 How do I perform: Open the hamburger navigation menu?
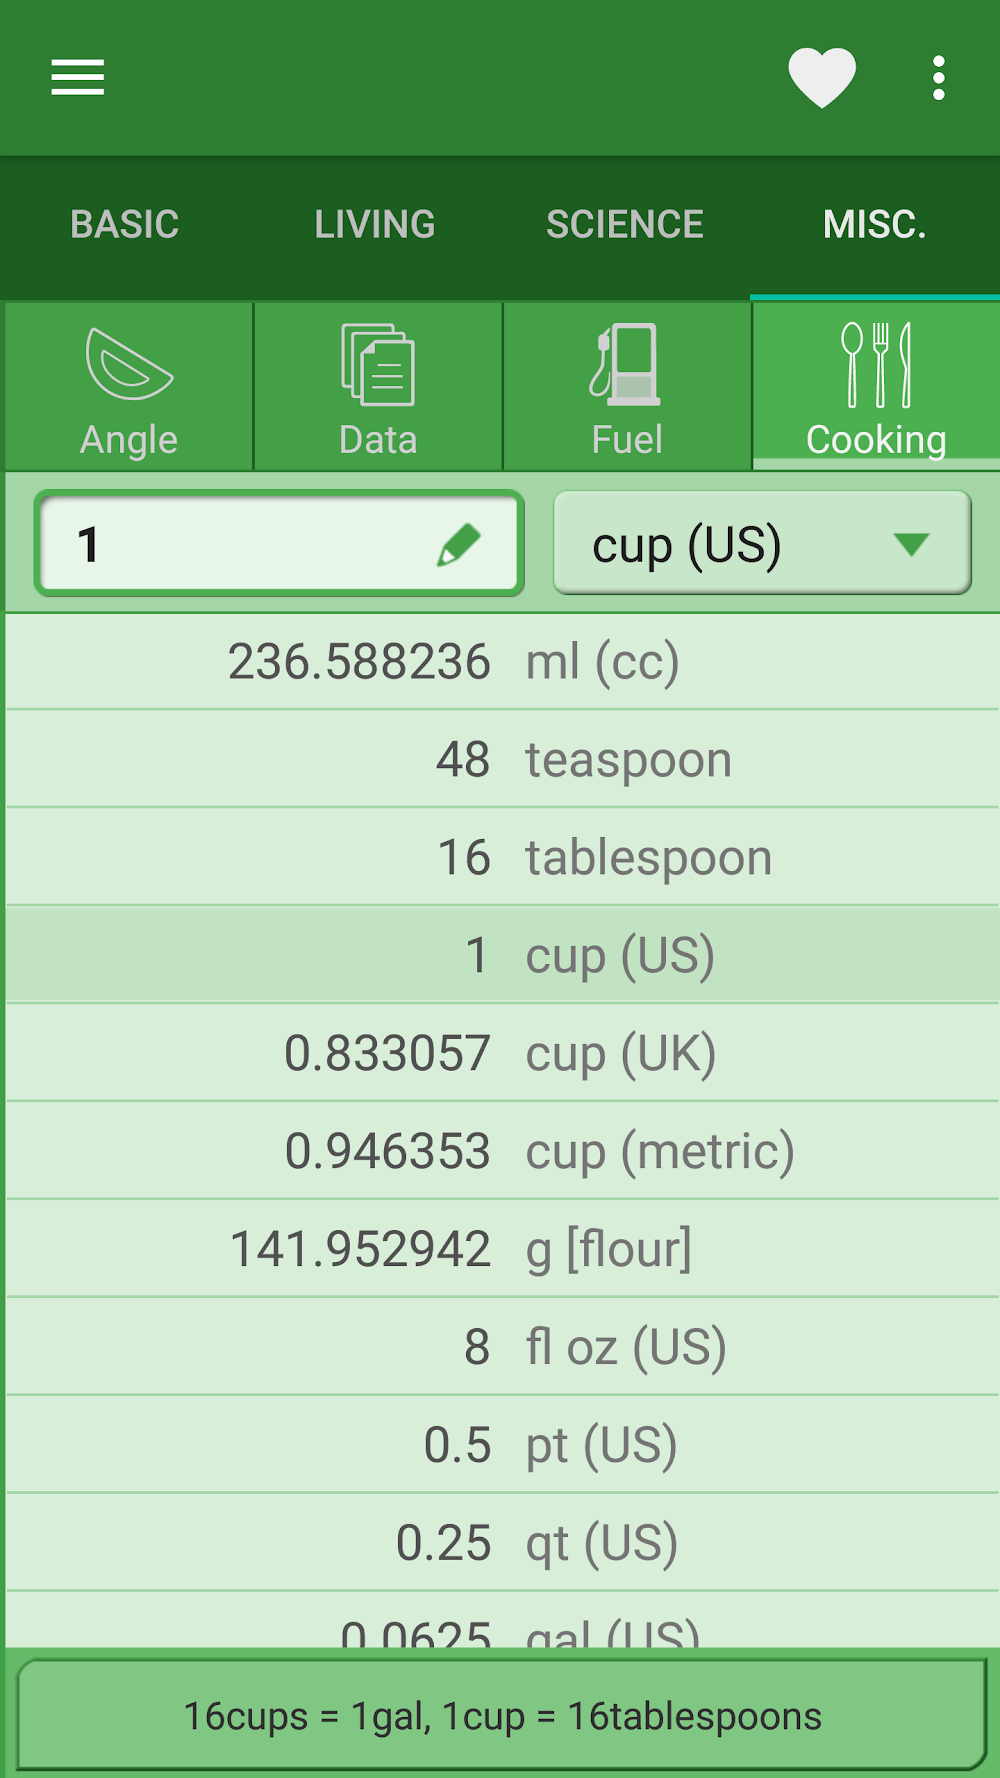click(x=78, y=77)
